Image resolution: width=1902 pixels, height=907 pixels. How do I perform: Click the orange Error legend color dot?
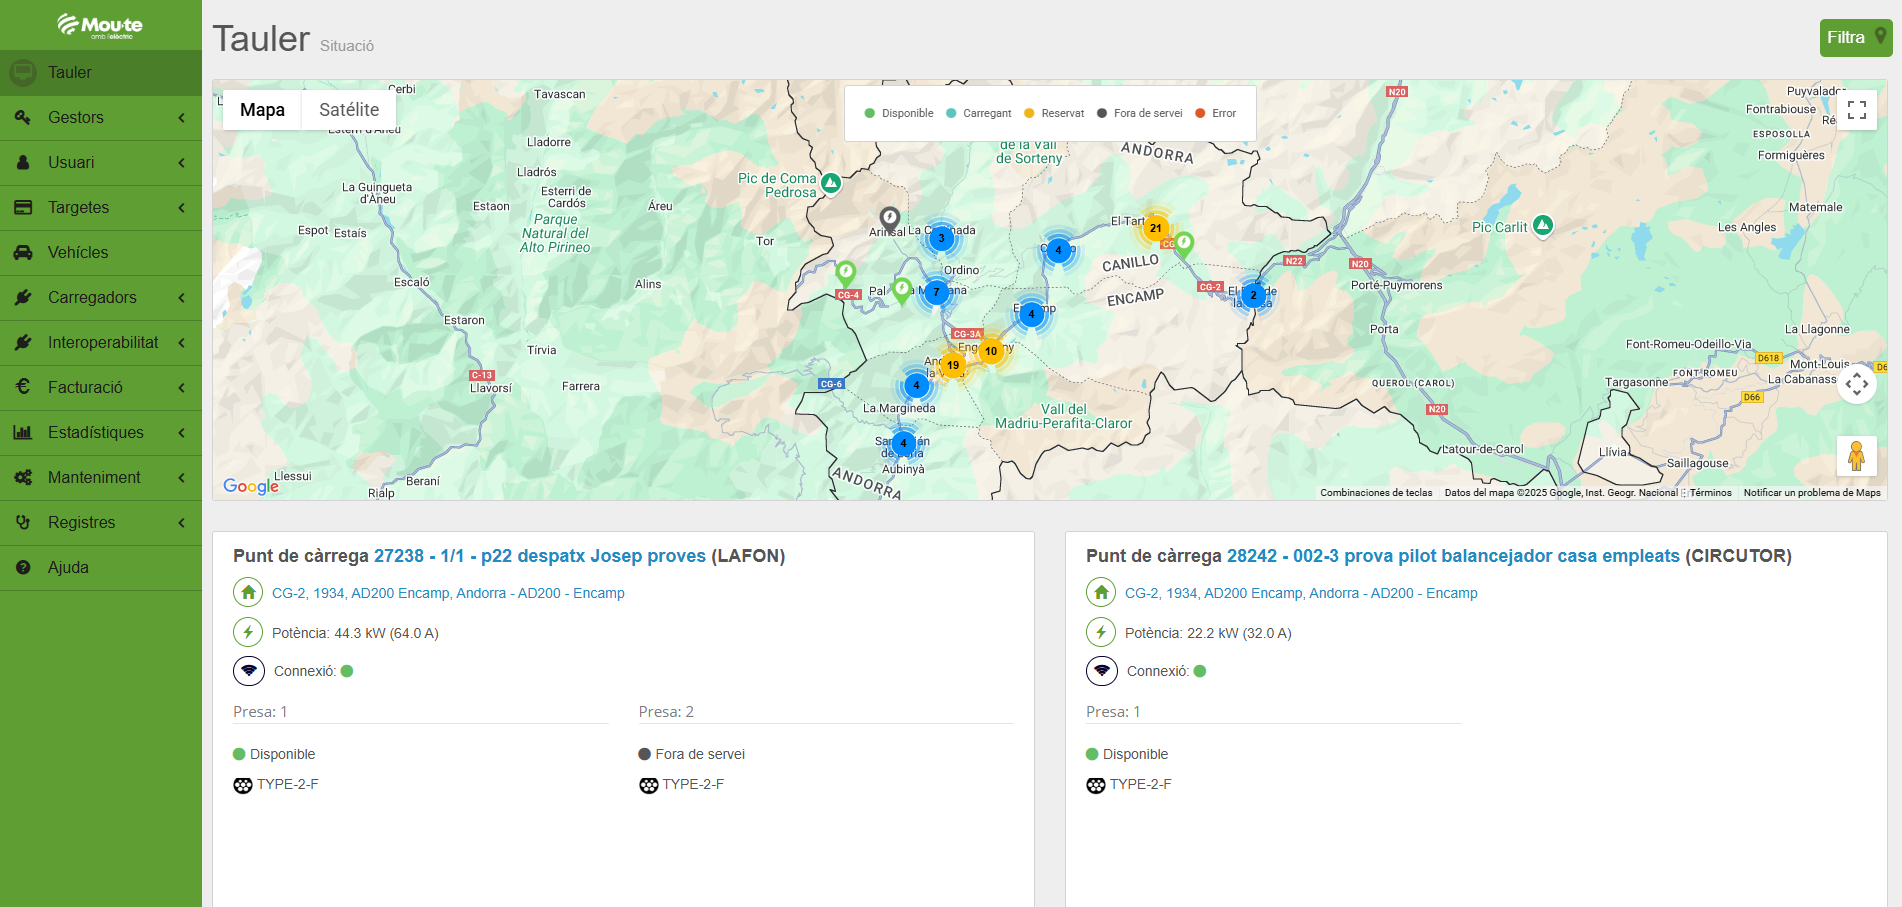(1200, 113)
